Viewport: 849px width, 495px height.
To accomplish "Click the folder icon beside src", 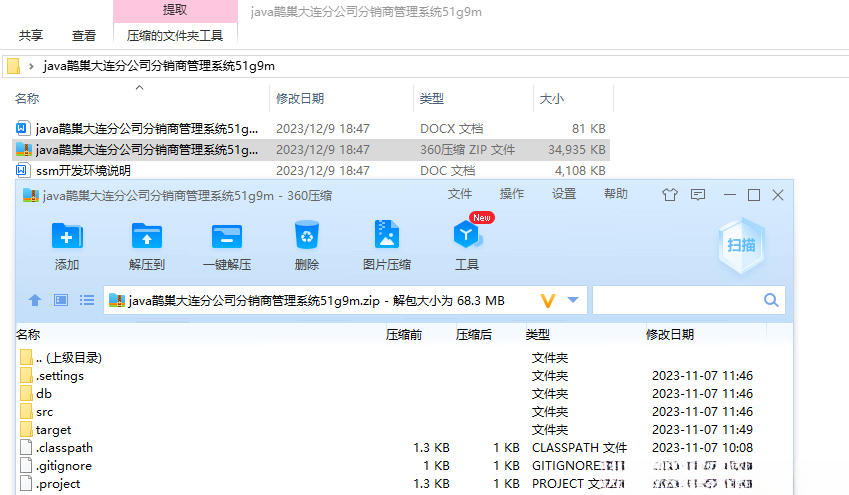I will tap(26, 412).
